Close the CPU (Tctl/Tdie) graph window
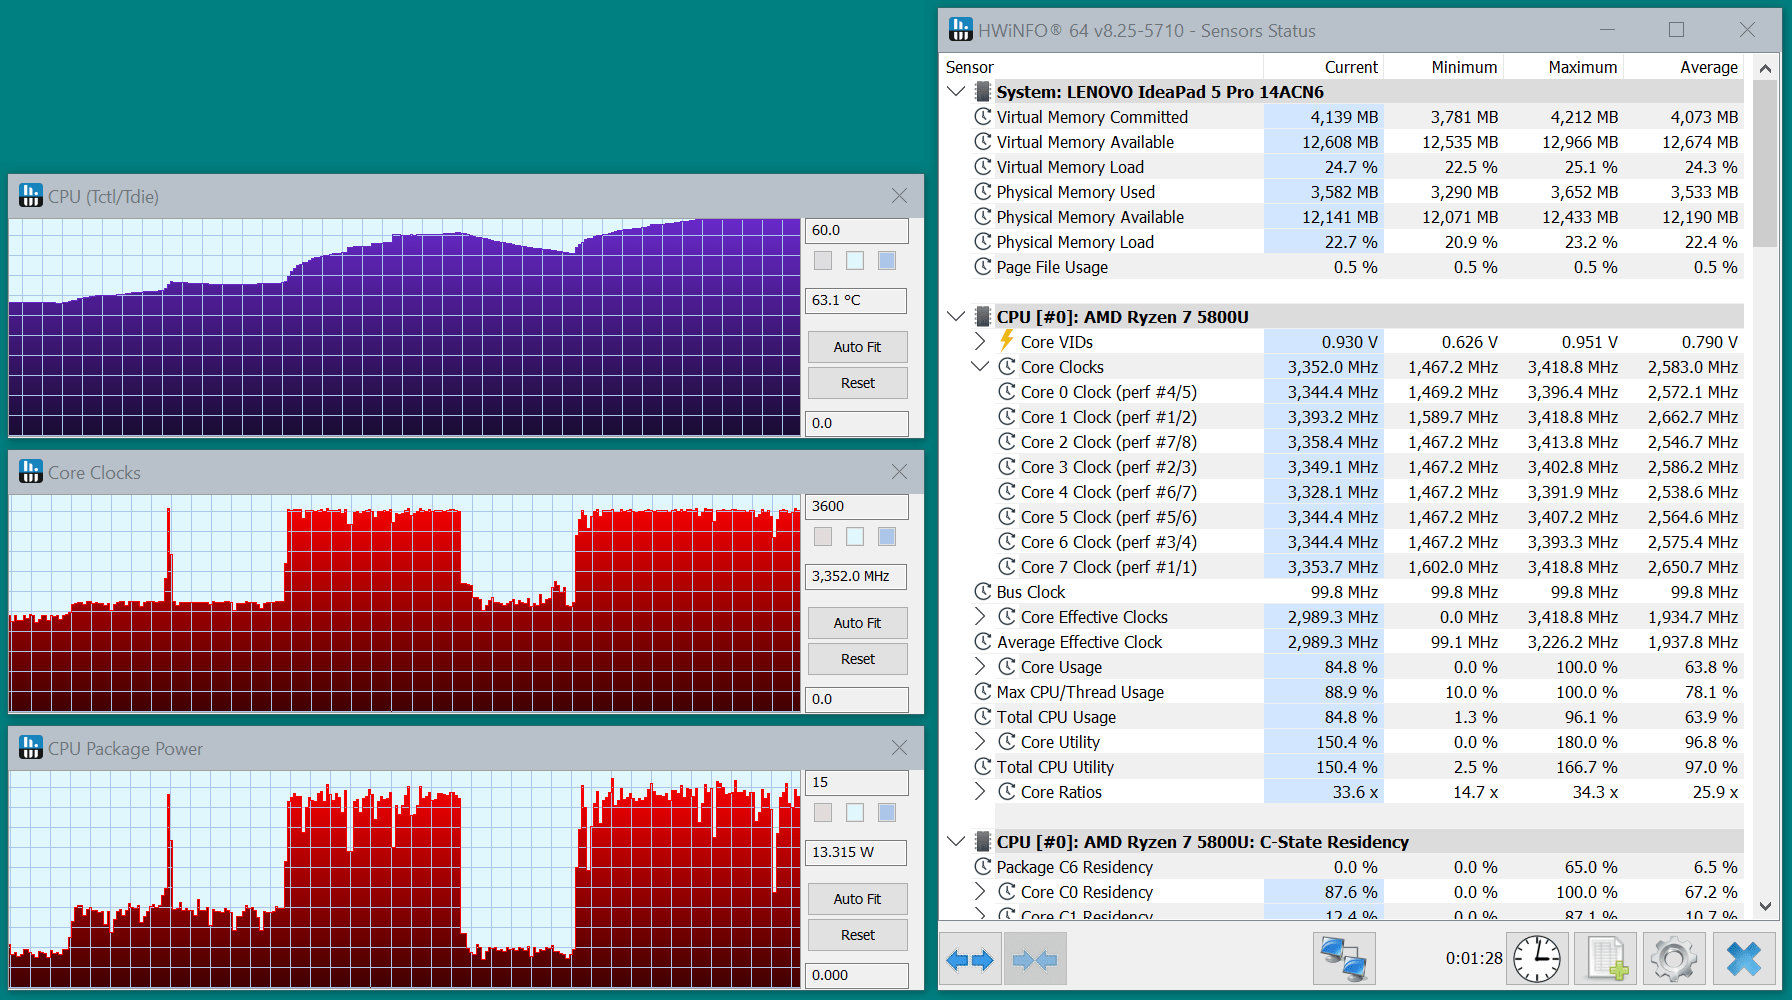 coord(900,196)
